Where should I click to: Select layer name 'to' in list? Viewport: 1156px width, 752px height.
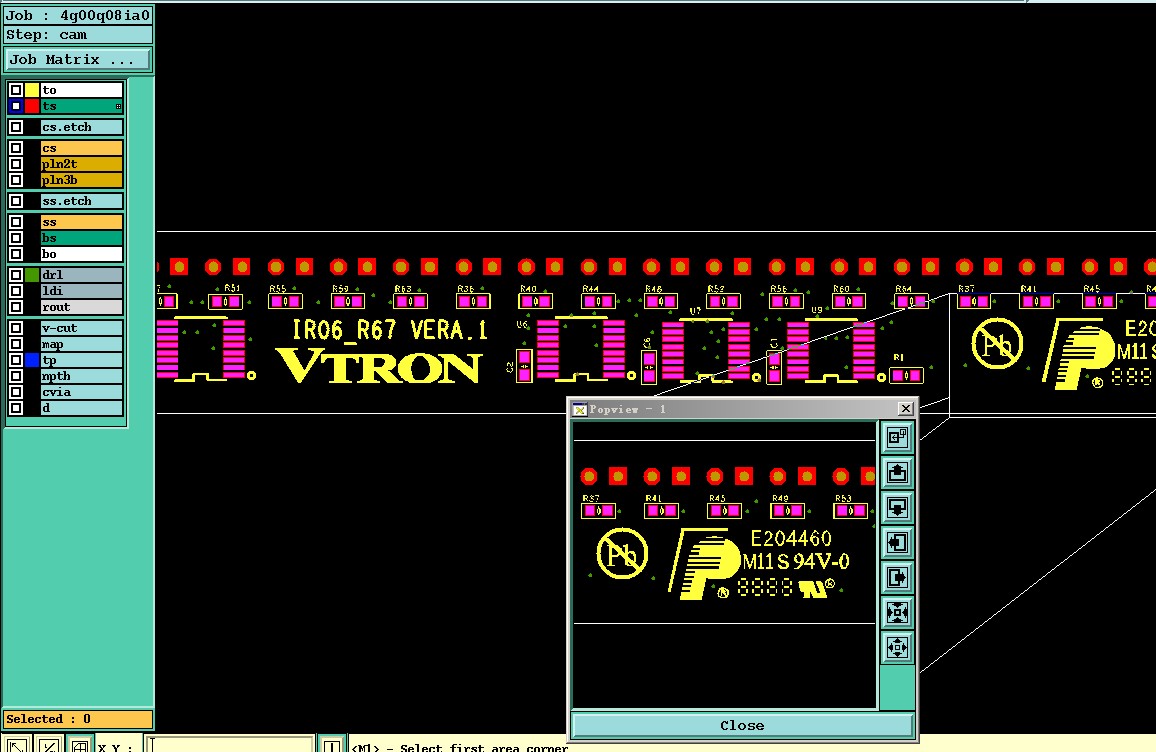click(x=81, y=90)
